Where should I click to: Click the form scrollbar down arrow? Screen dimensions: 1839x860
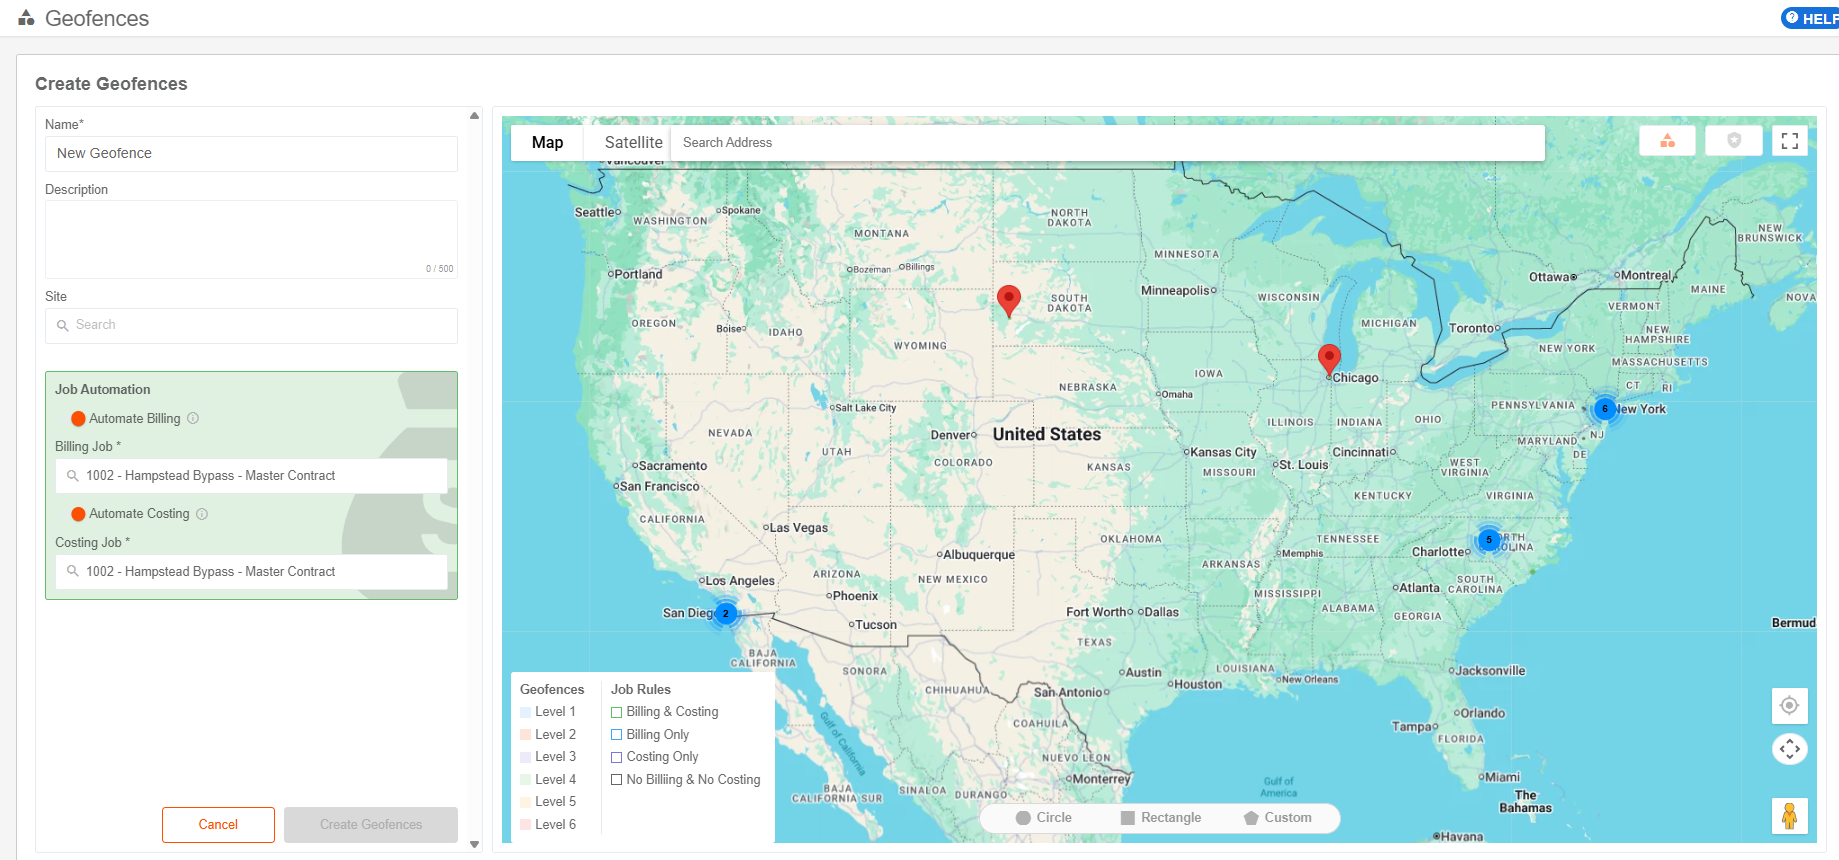click(x=475, y=844)
